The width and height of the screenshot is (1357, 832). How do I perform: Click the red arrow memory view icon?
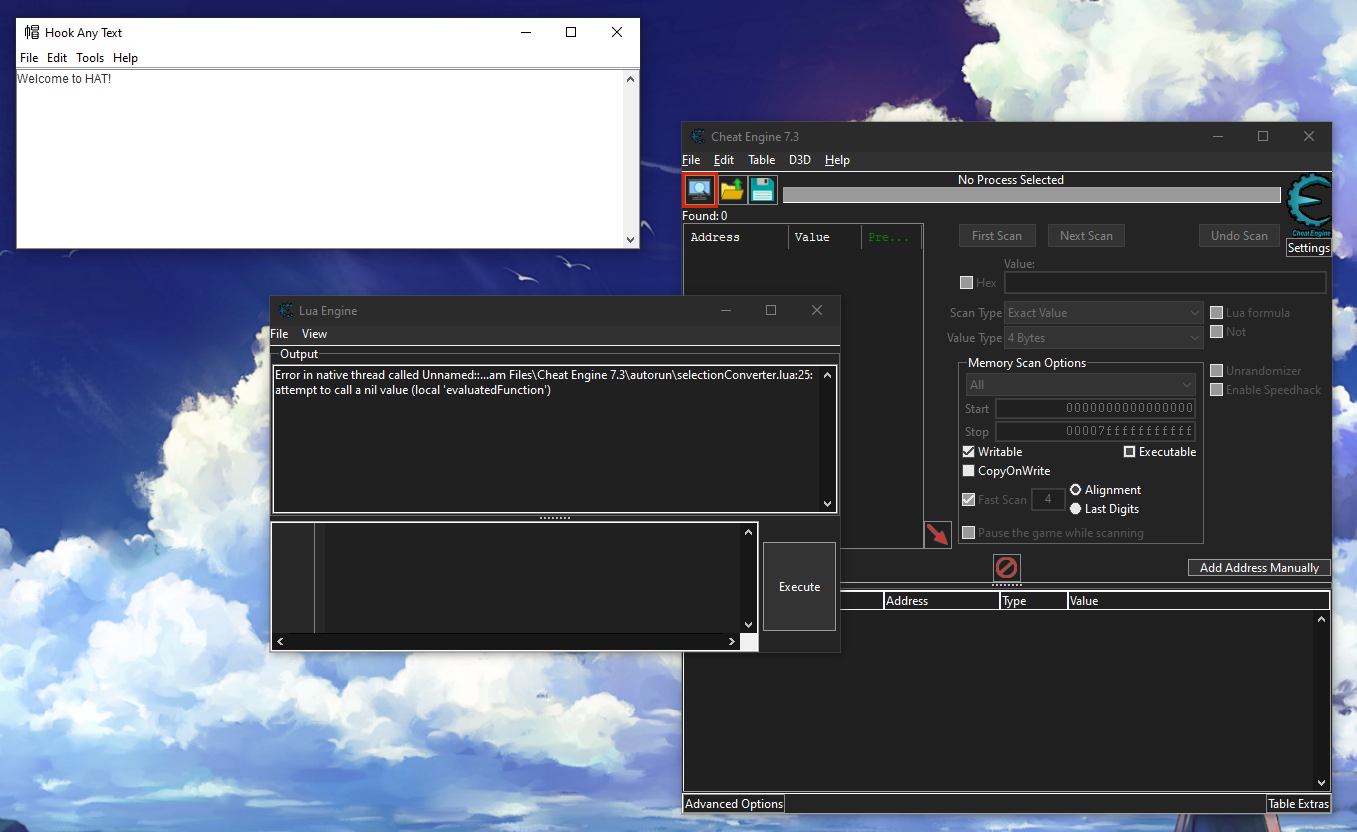click(x=937, y=534)
